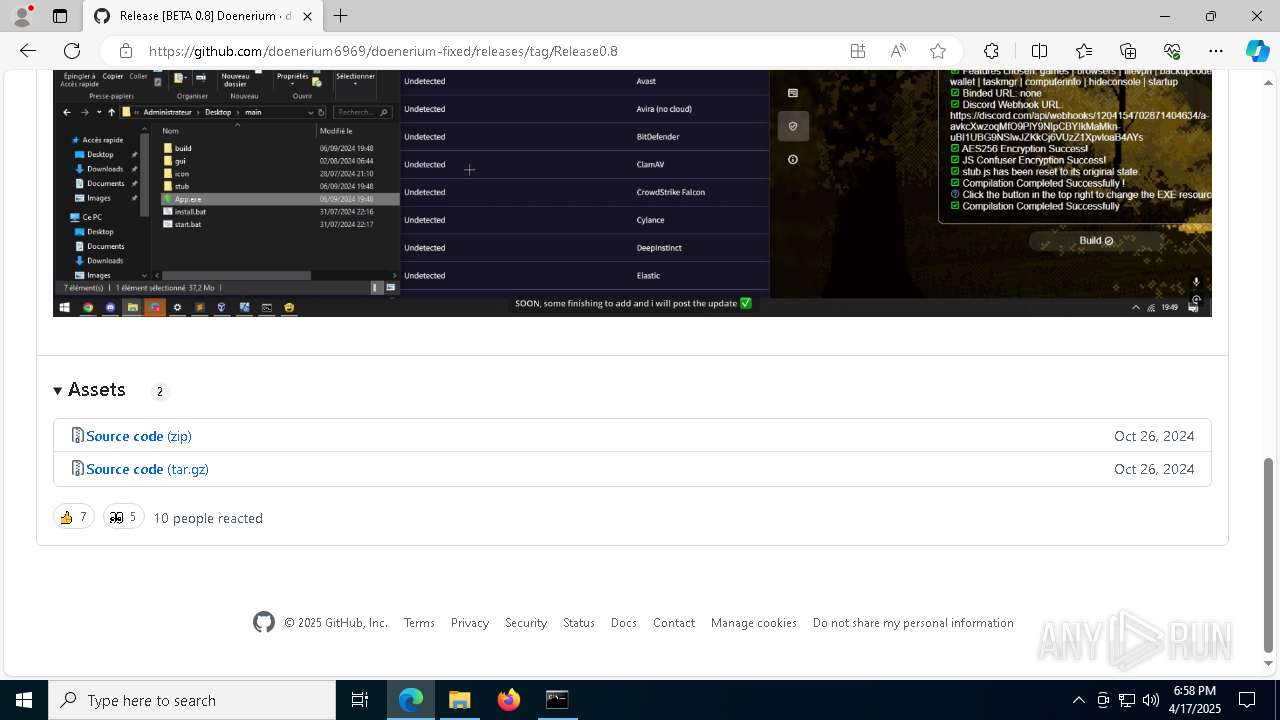Viewport: 1280px width, 720px height.
Task: Click the taskbar search box
Action: click(x=192, y=700)
